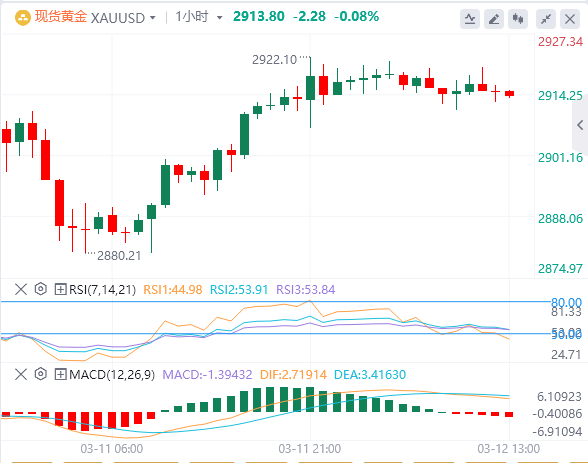The width and height of the screenshot is (588, 463).
Task: Expand the right side panel chevron
Action: point(580,125)
